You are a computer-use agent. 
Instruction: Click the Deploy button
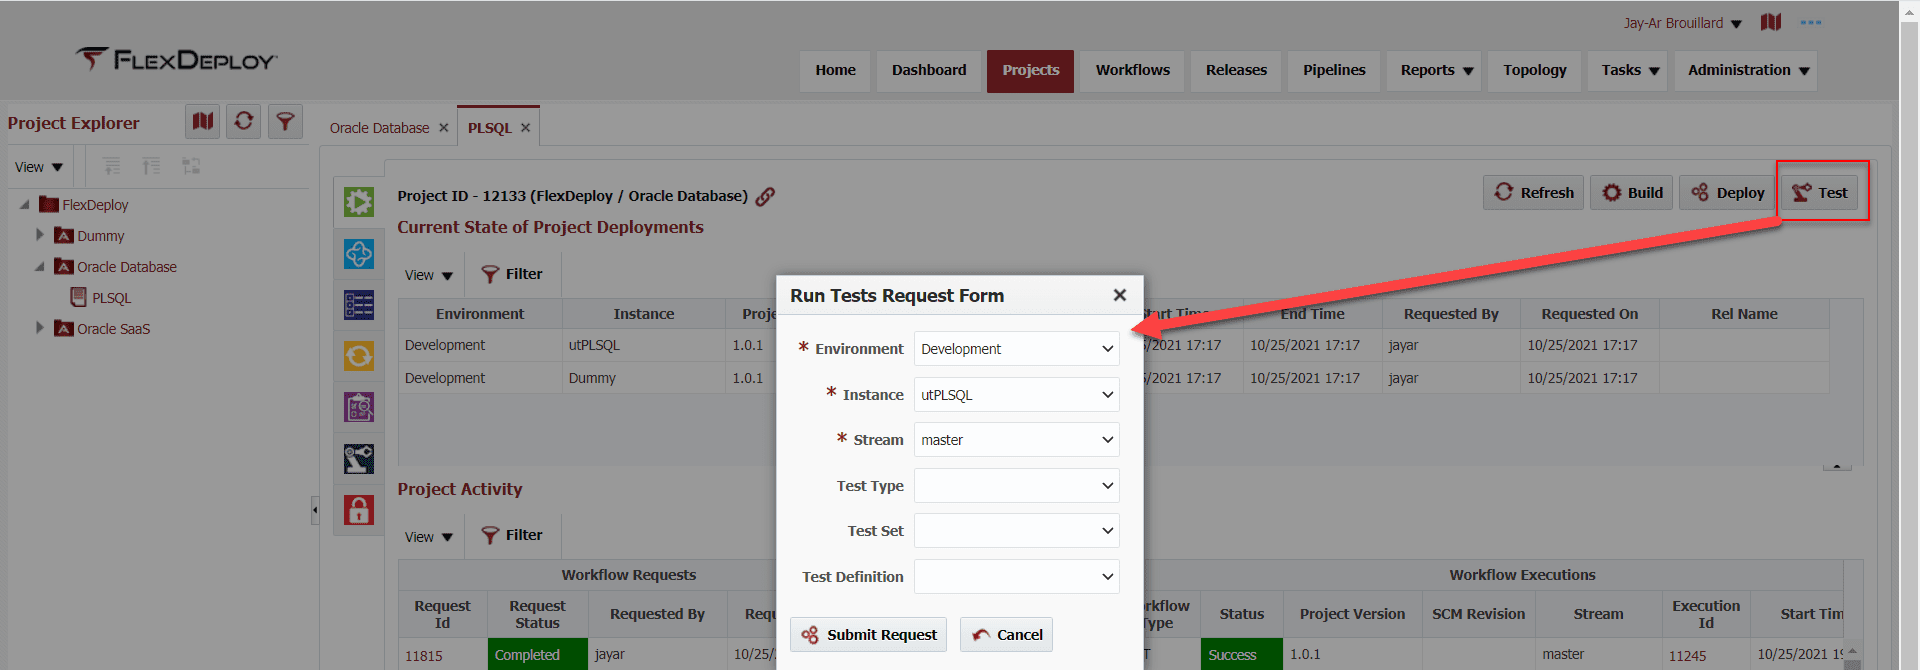[1727, 192]
